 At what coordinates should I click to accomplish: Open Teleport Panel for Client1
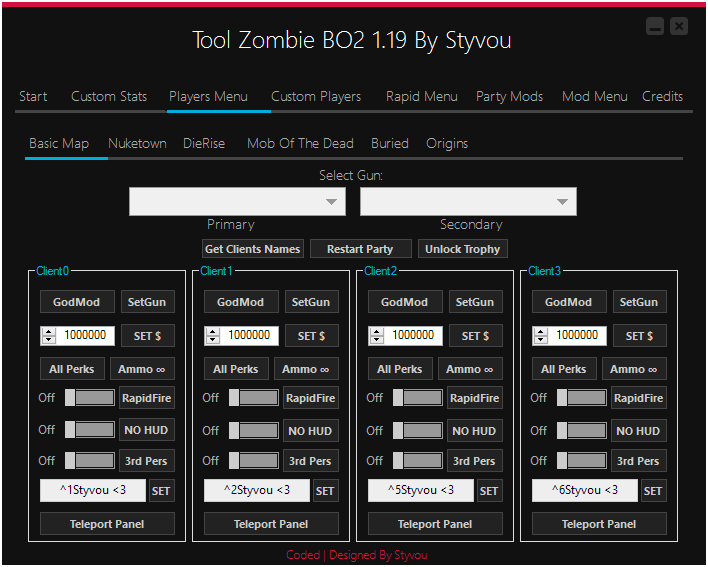271,524
